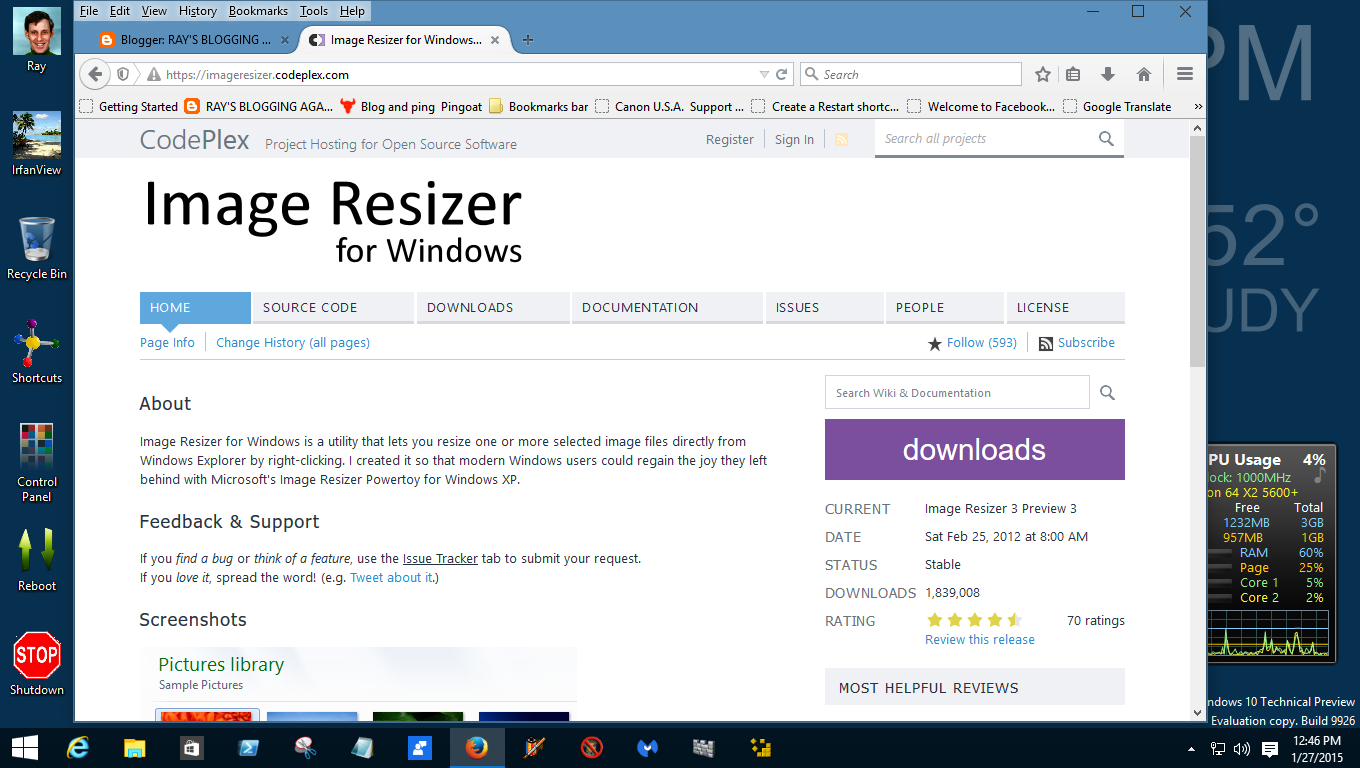Show your bookmarks list icon
This screenshot has width=1360, height=768.
(x=1073, y=74)
